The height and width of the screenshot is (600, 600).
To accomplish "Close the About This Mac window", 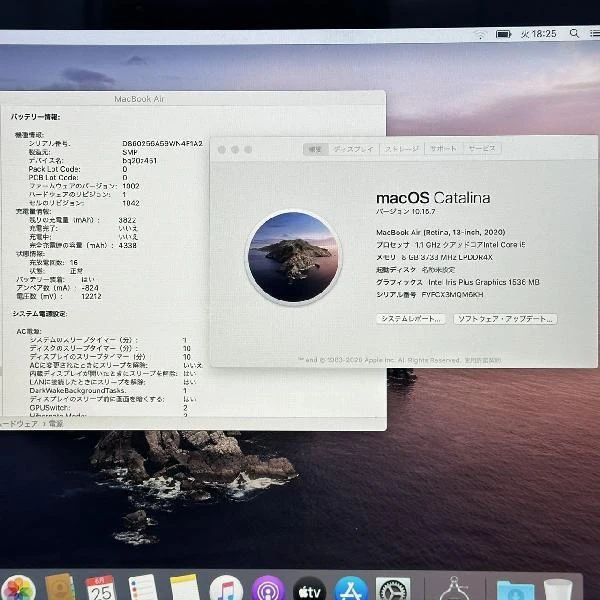I will click(x=222, y=150).
